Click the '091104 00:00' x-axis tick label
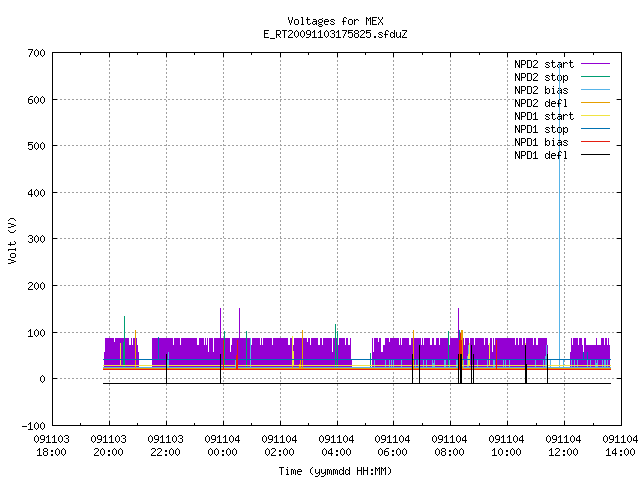This screenshot has height=480, width=640. pyautogui.click(x=222, y=446)
